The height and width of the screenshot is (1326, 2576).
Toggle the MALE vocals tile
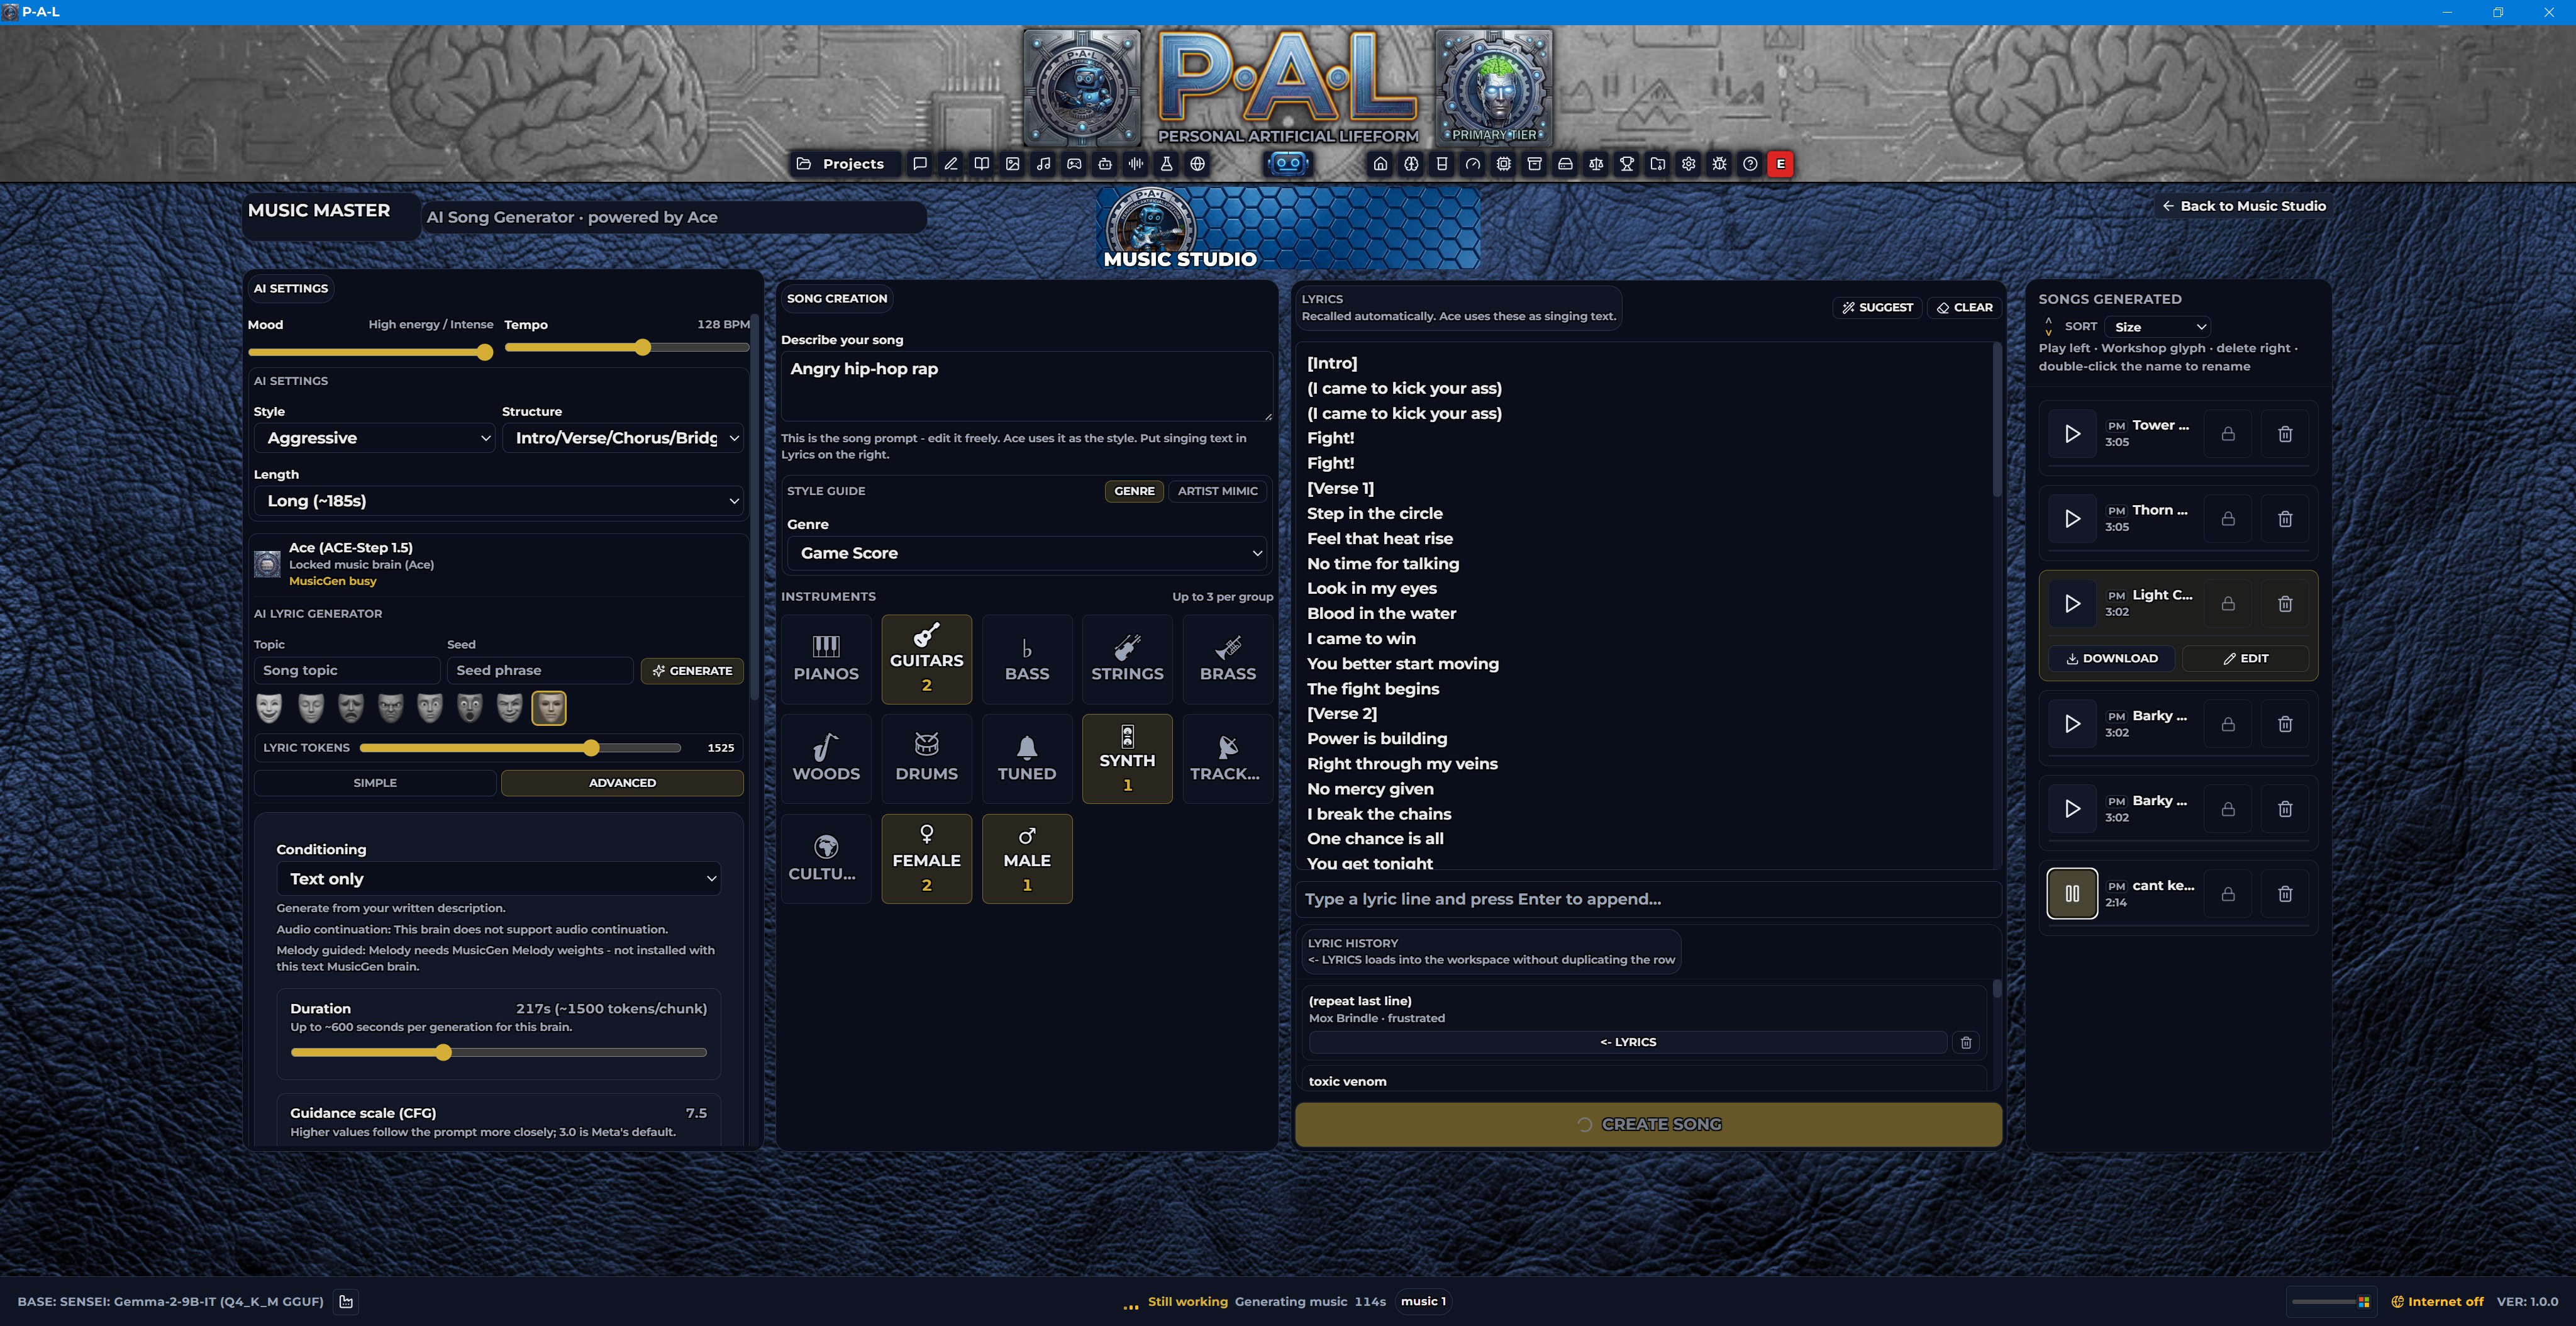pyautogui.click(x=1027, y=859)
